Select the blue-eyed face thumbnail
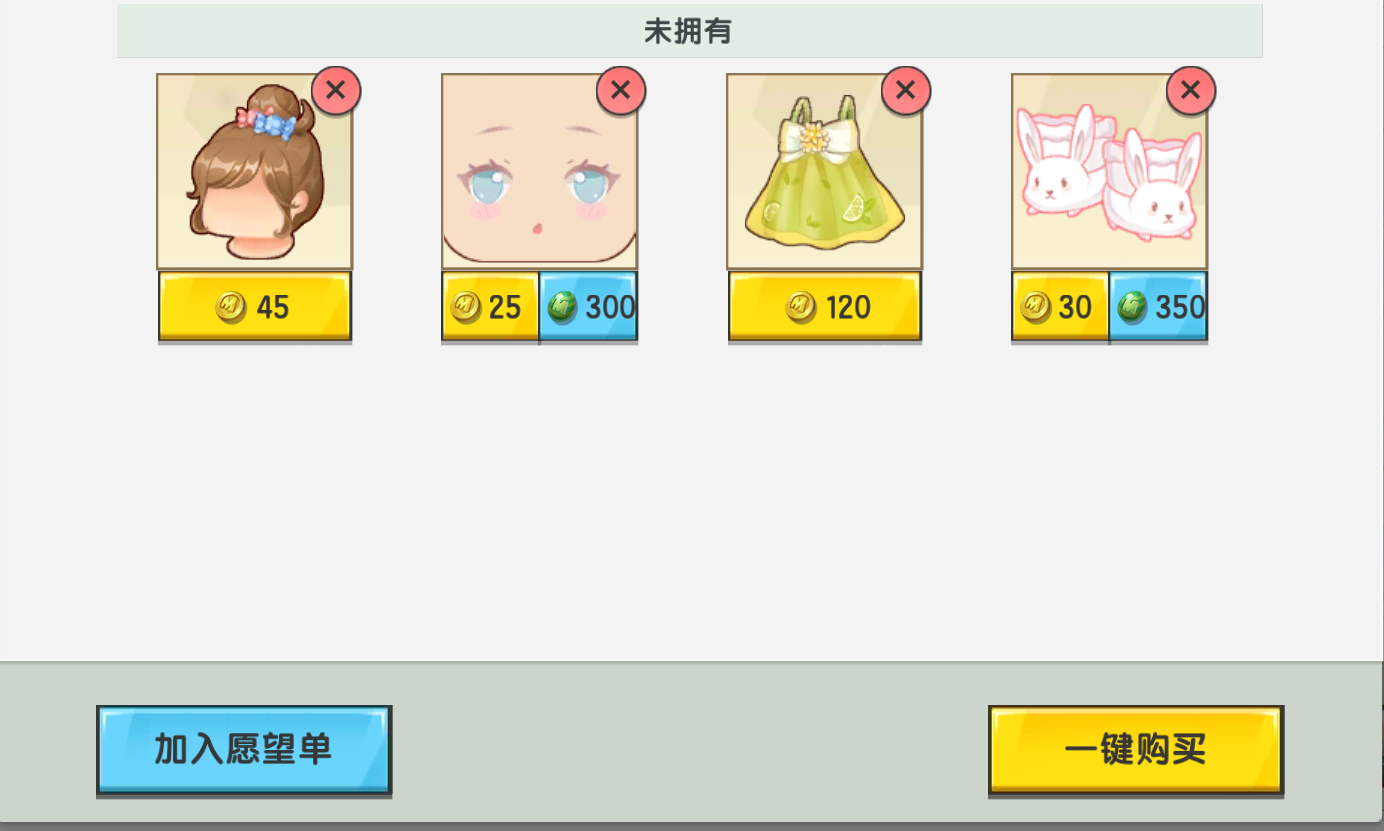 click(x=540, y=171)
